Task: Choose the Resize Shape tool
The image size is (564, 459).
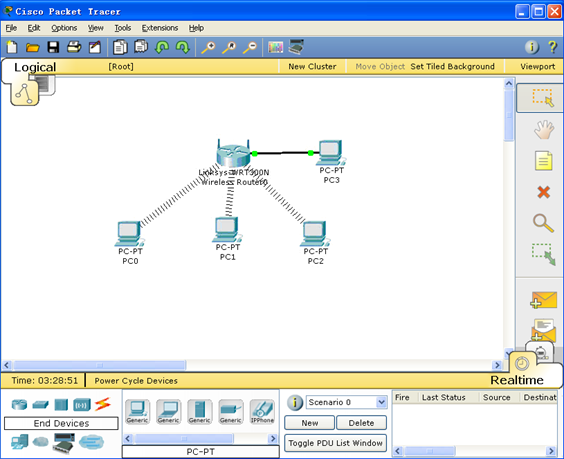Action: (x=543, y=254)
